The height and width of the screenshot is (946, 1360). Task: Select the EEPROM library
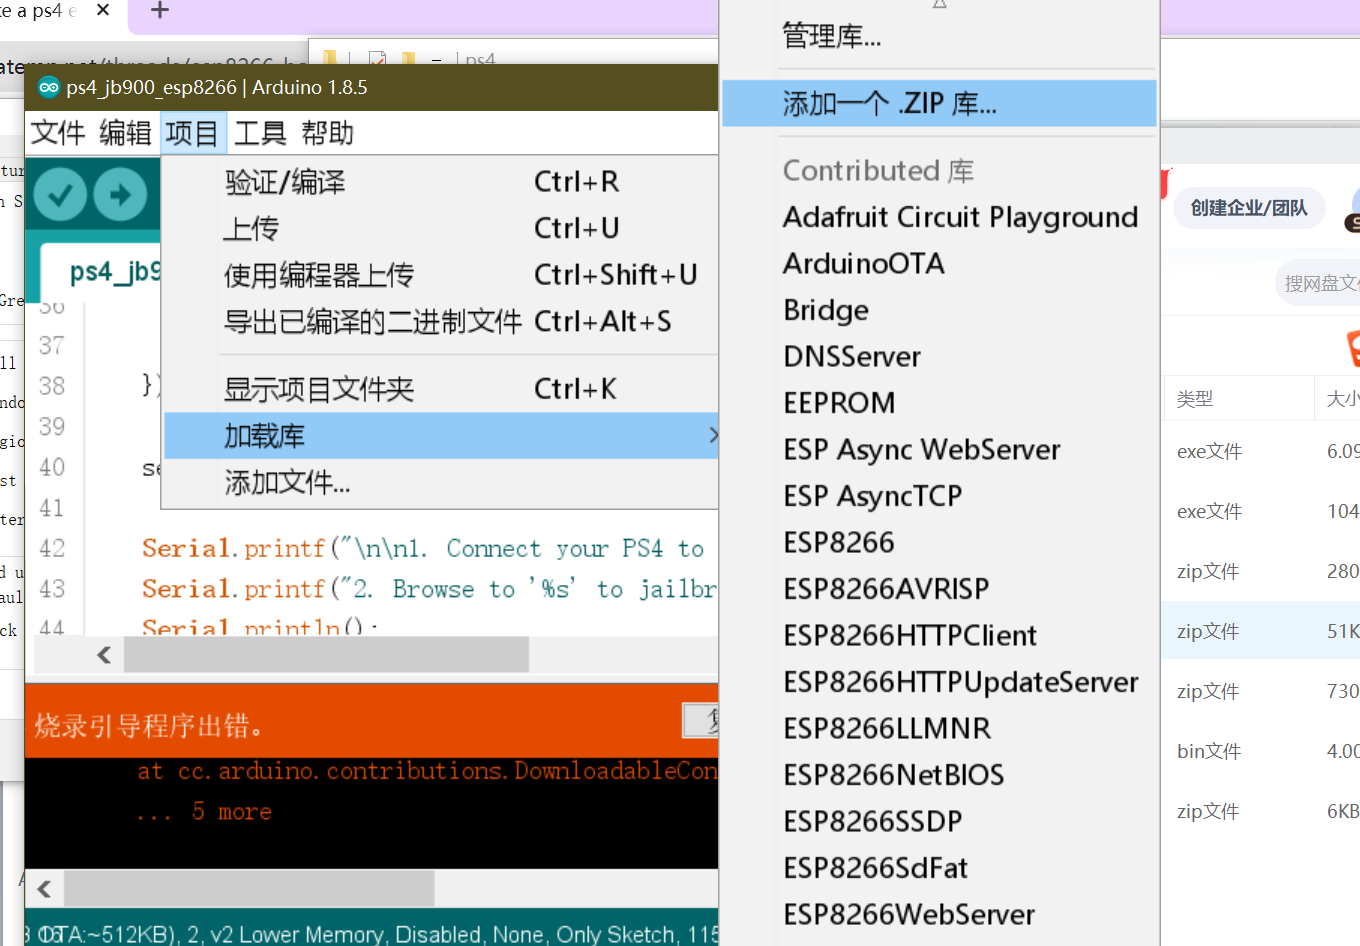939,403
